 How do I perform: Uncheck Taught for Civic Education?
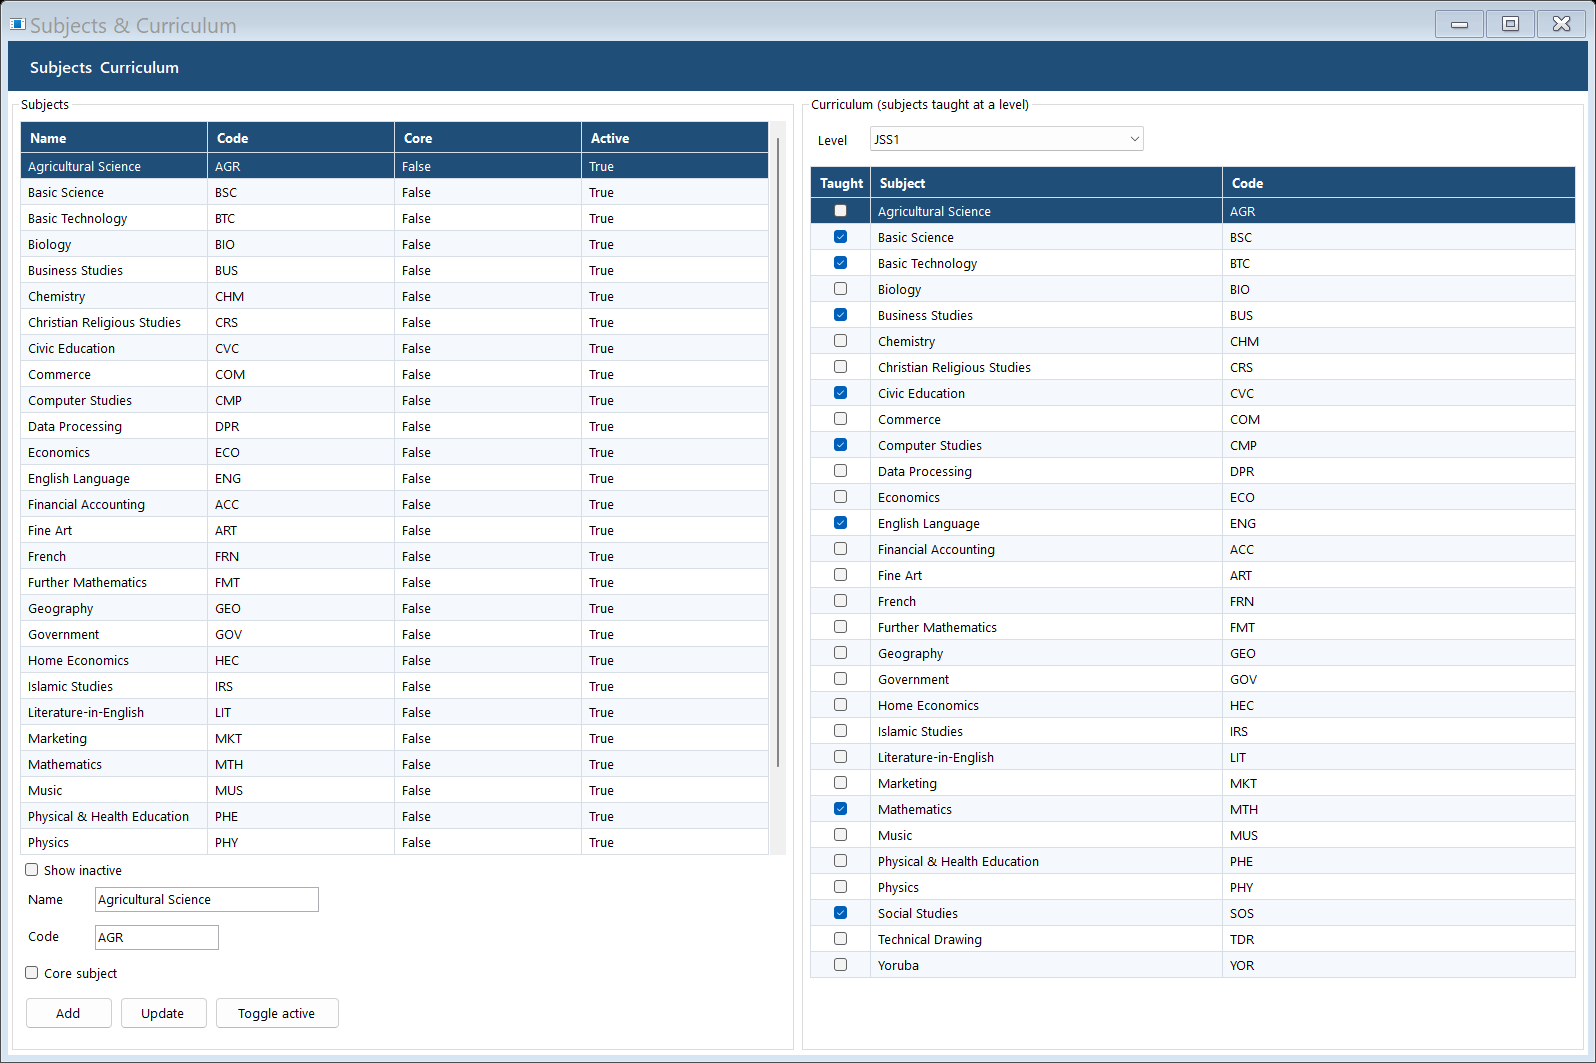(x=840, y=393)
